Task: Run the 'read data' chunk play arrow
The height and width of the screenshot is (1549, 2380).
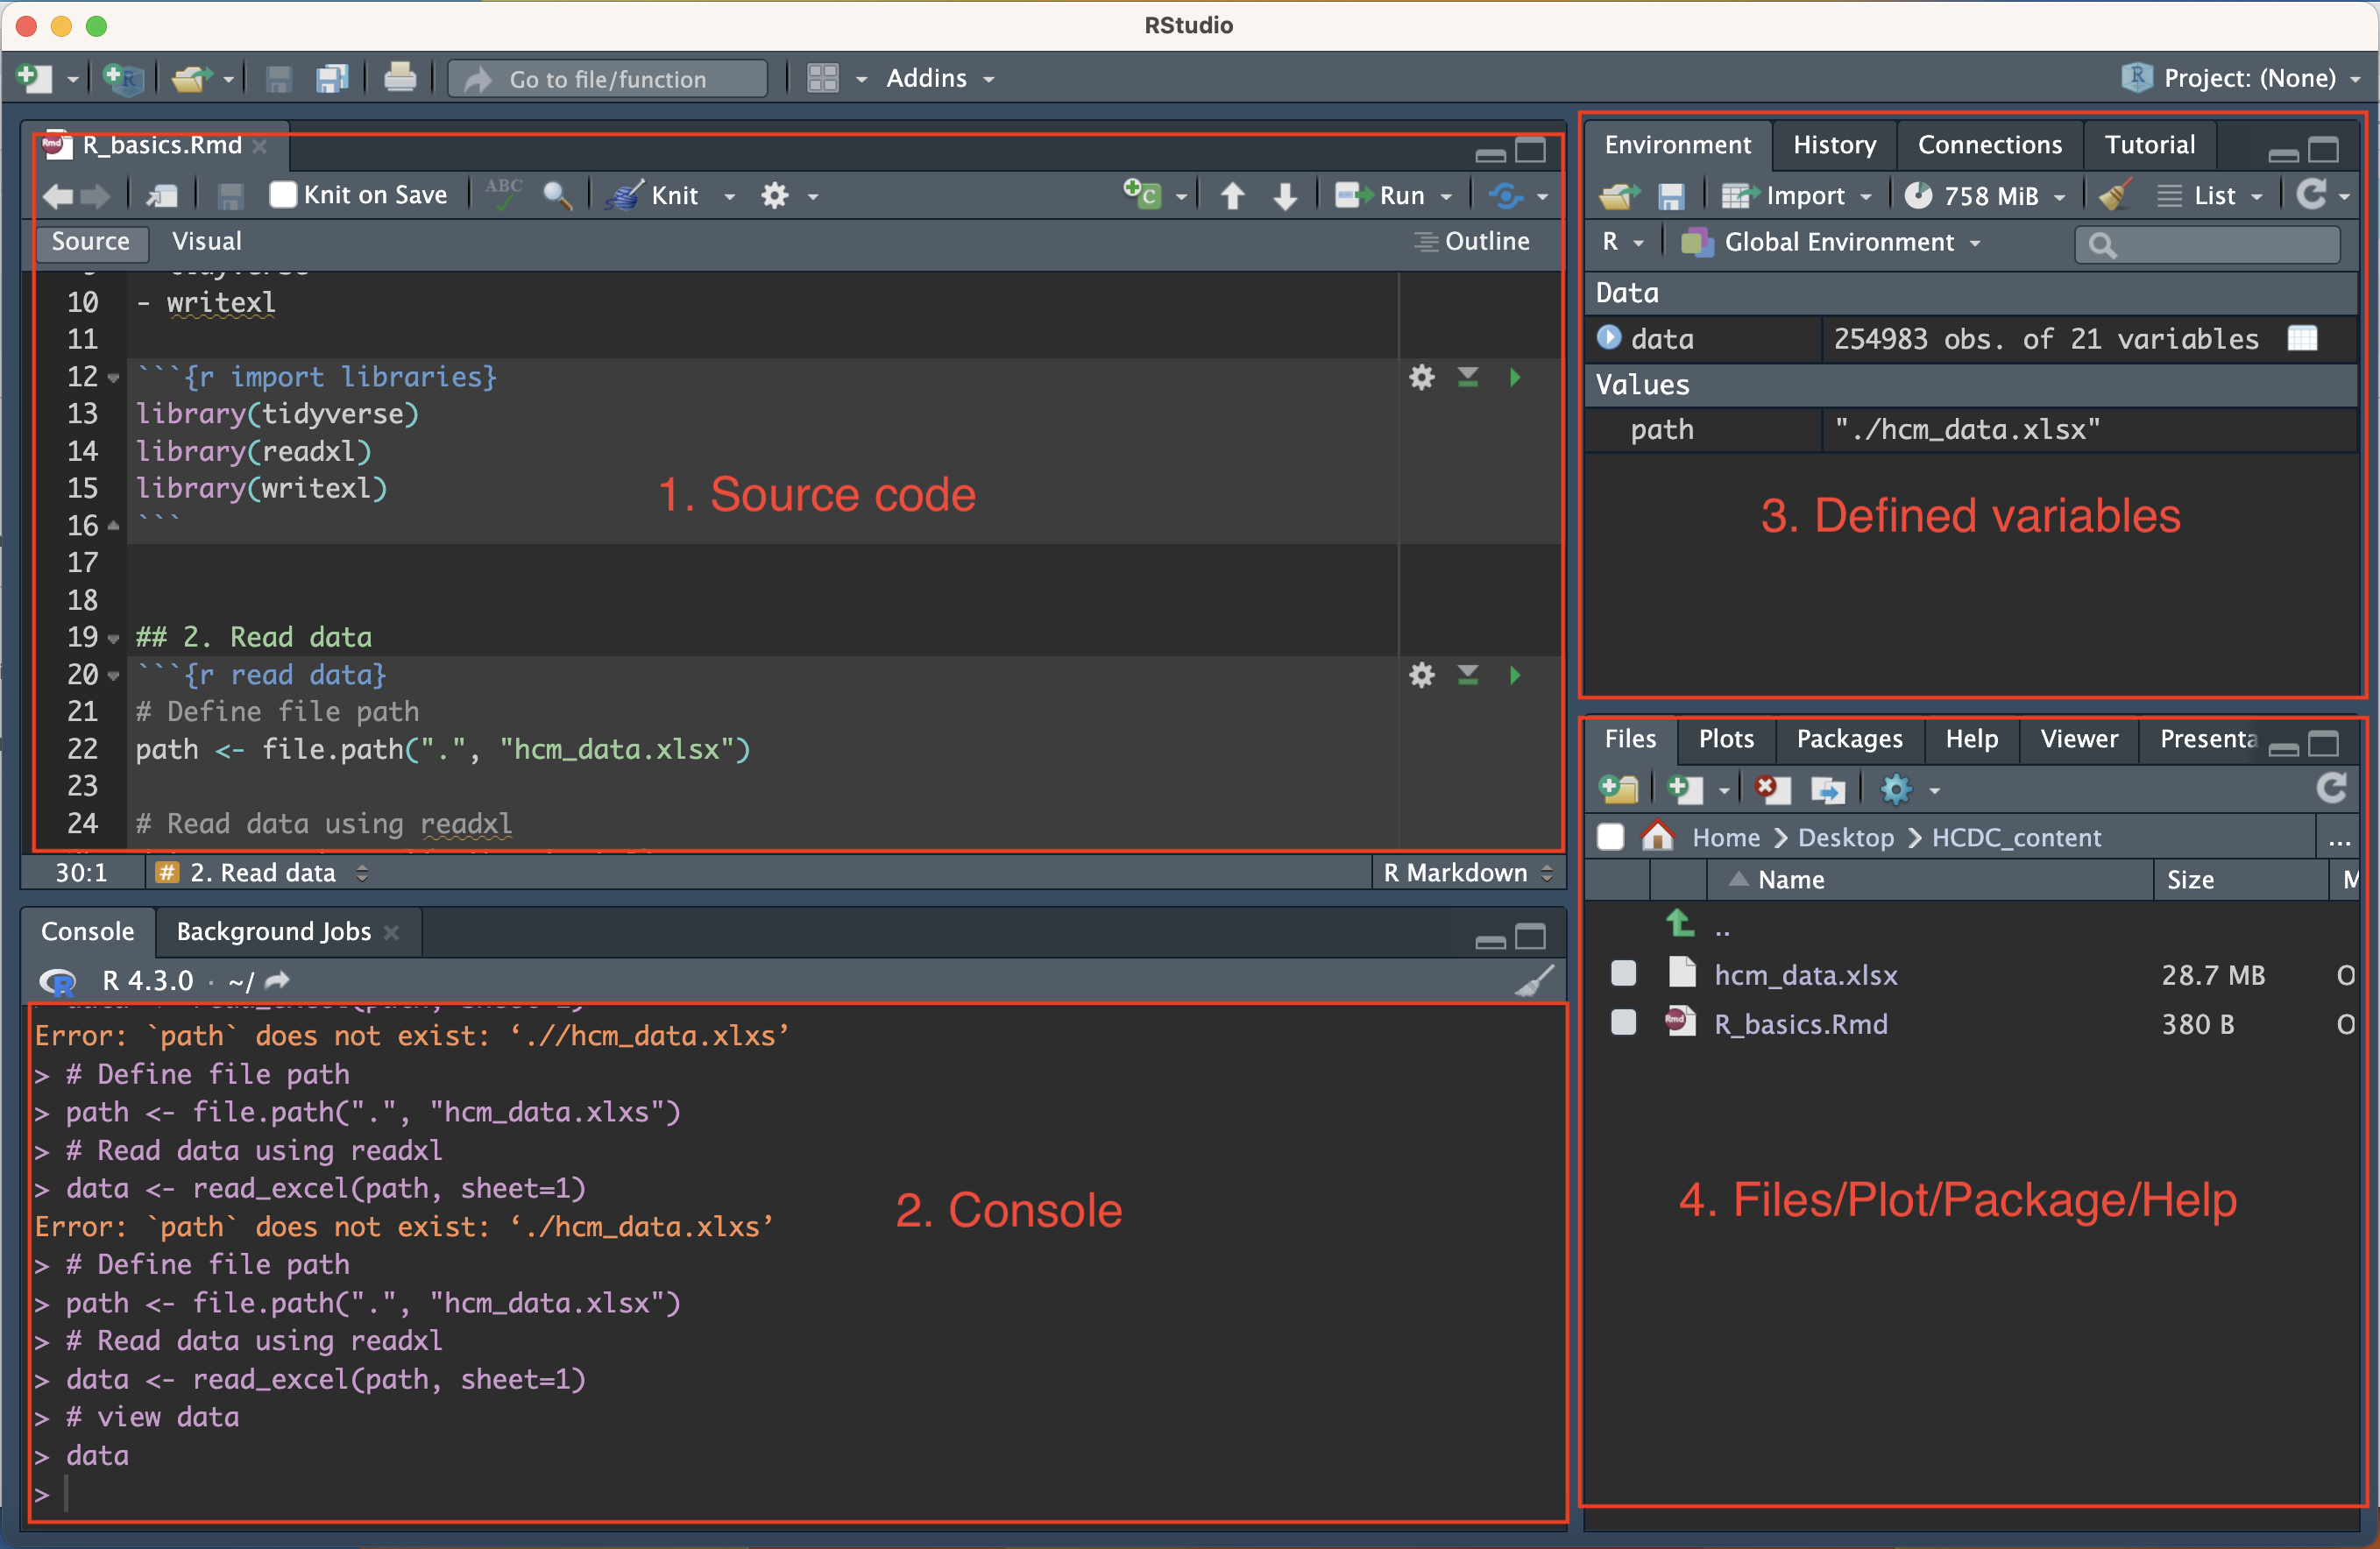Action: (1515, 675)
